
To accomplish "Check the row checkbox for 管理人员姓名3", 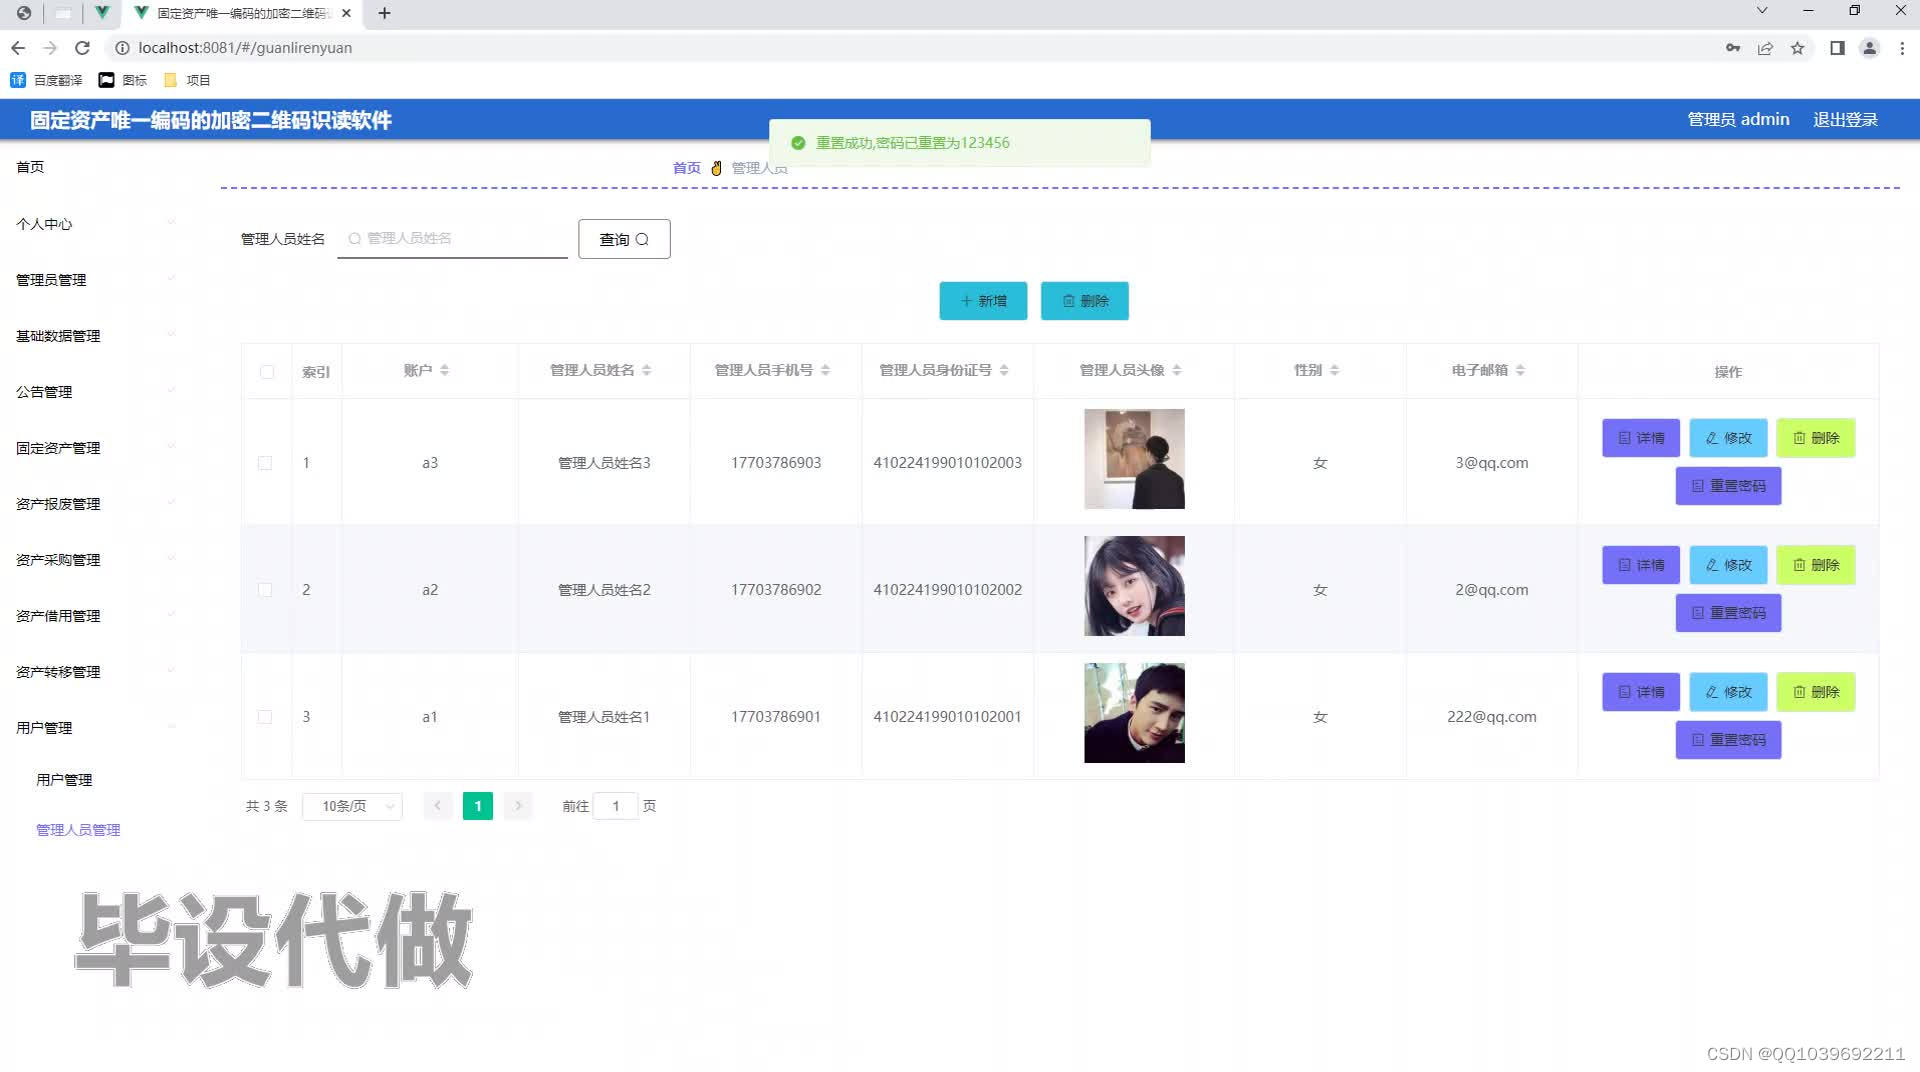I will pyautogui.click(x=265, y=462).
